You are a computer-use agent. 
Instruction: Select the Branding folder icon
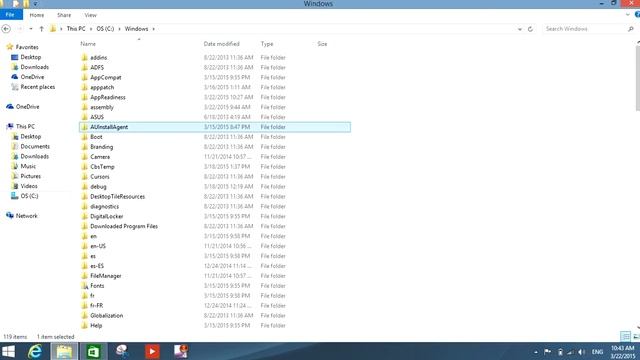point(84,147)
